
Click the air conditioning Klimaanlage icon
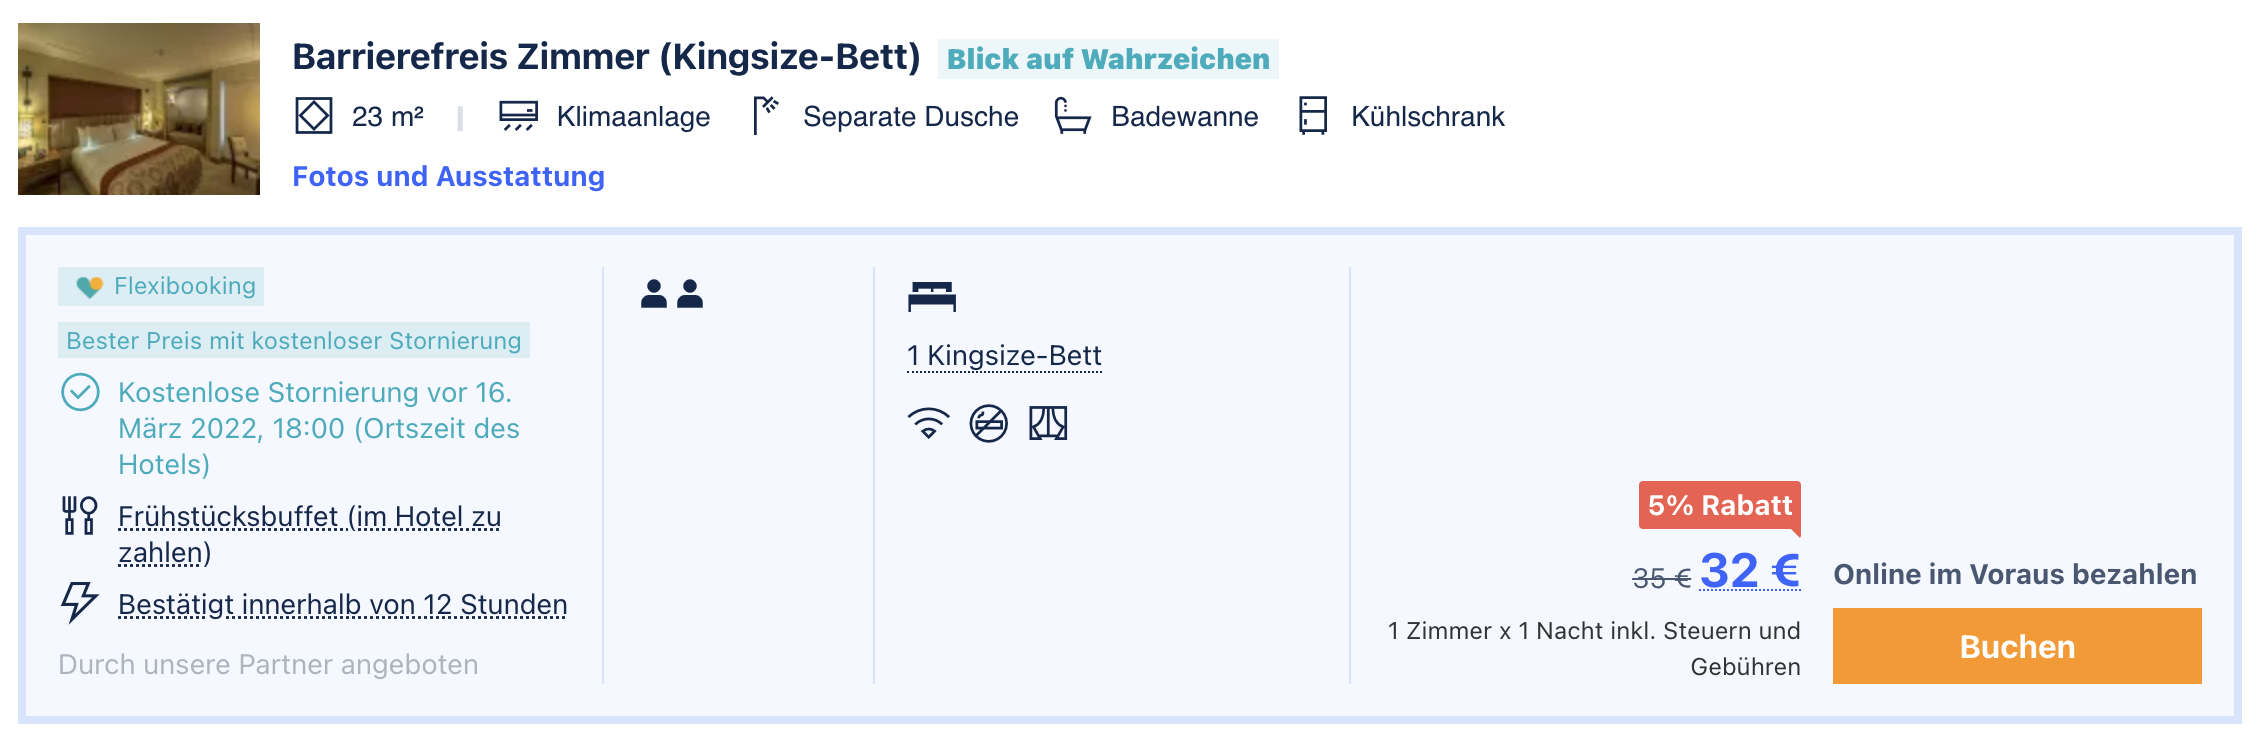pyautogui.click(x=518, y=116)
